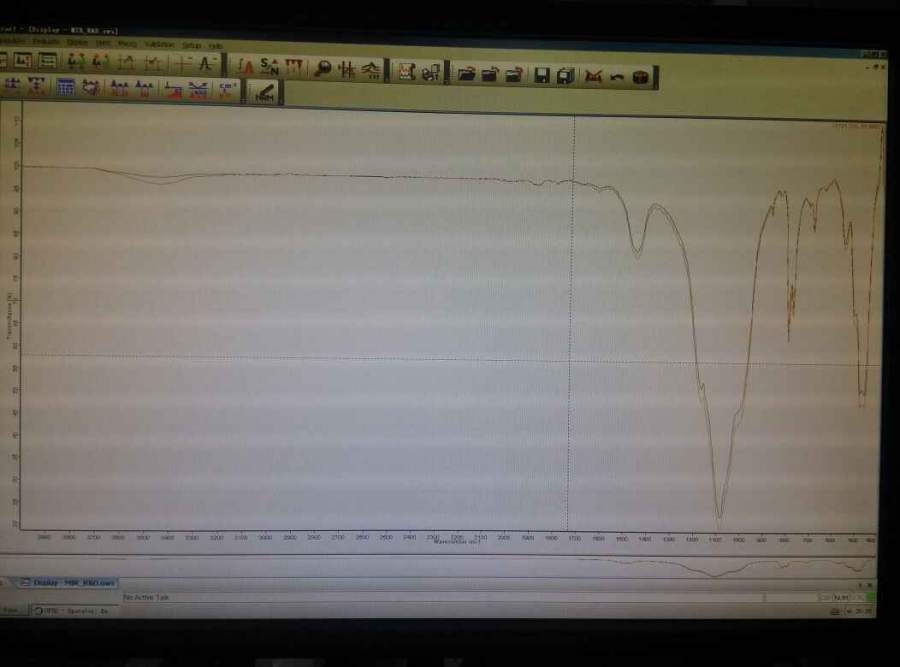Screen dimensions: 900x667
Task: Click the first purple icon in second row
Action: 12,86
